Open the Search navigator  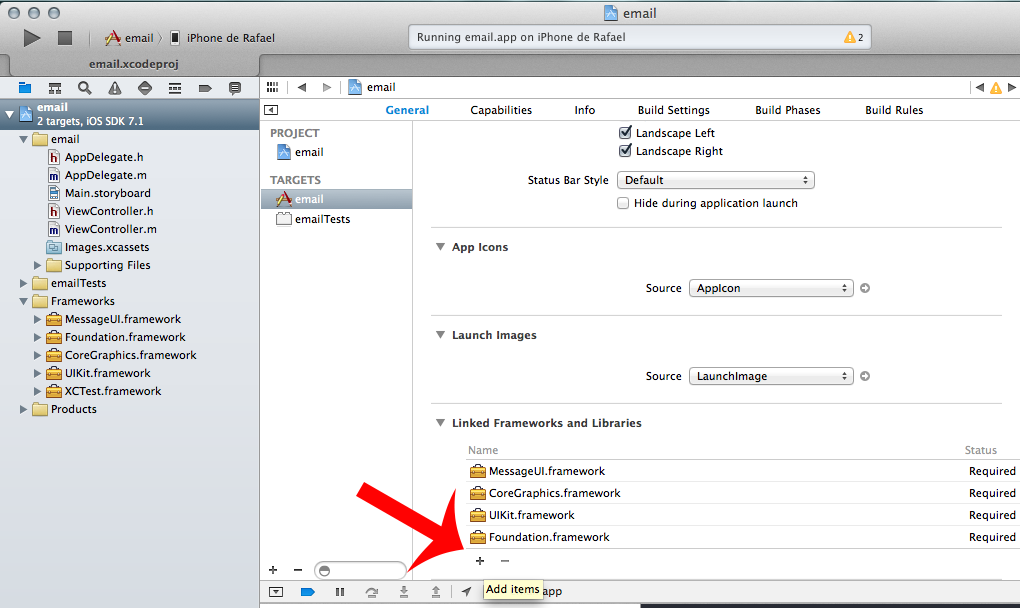85,88
